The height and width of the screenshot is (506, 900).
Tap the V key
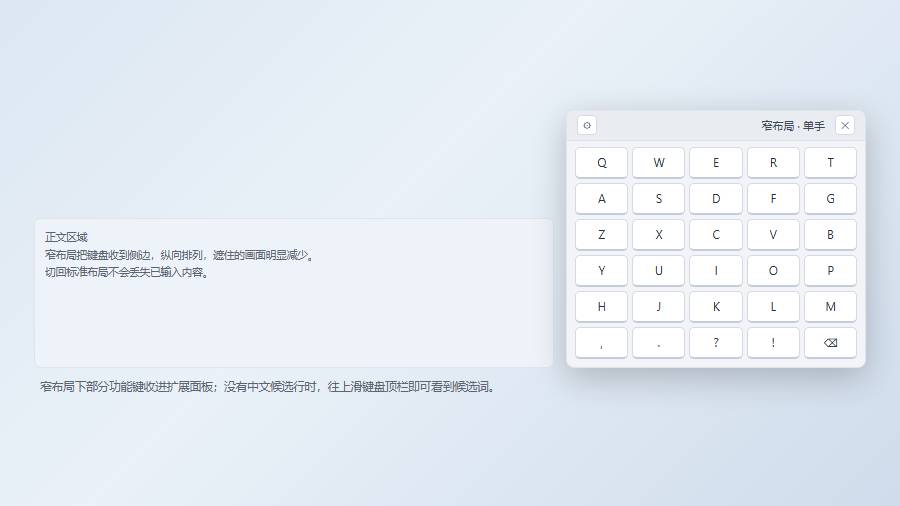[x=773, y=235]
